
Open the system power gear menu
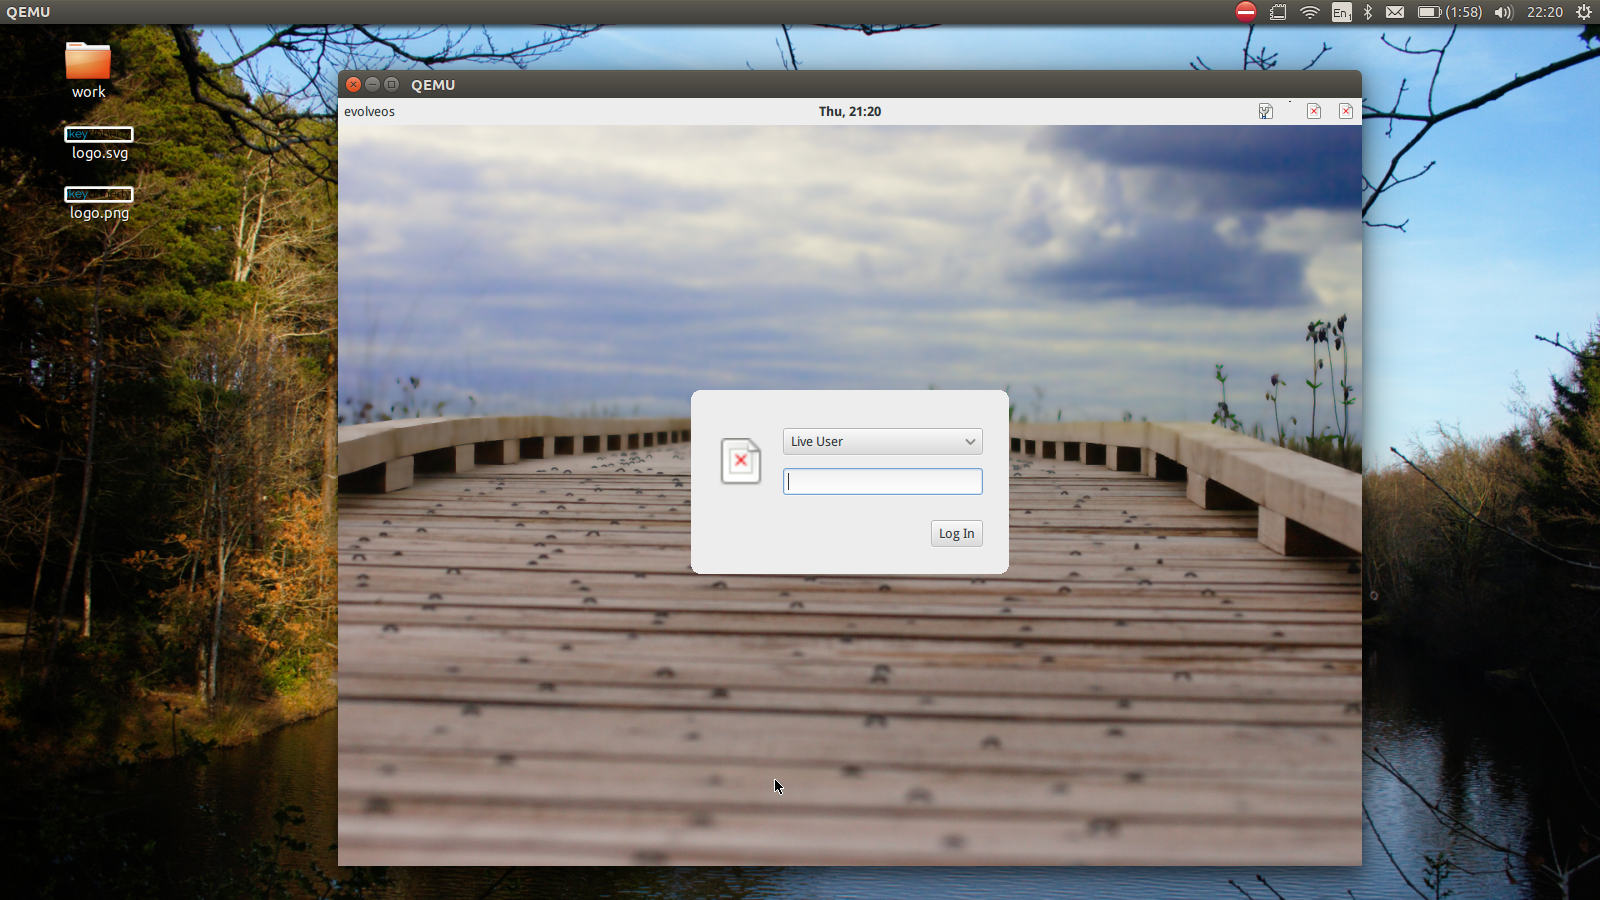[1584, 12]
